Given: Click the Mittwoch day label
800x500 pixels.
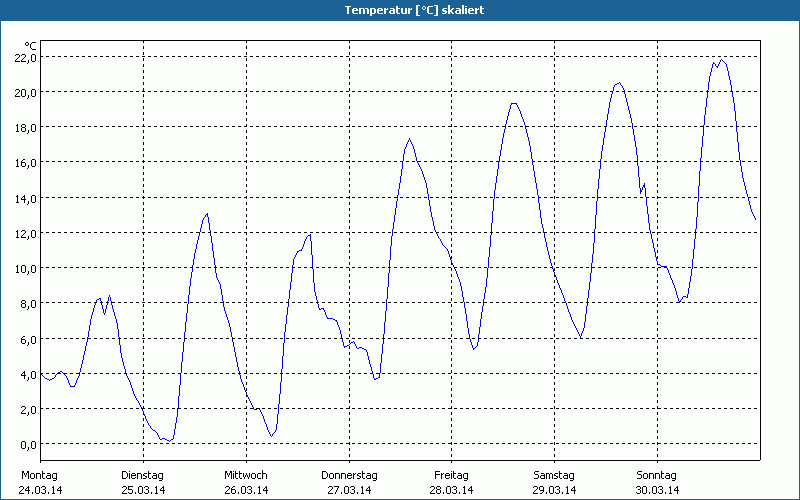Looking at the screenshot, I should pos(245,475).
